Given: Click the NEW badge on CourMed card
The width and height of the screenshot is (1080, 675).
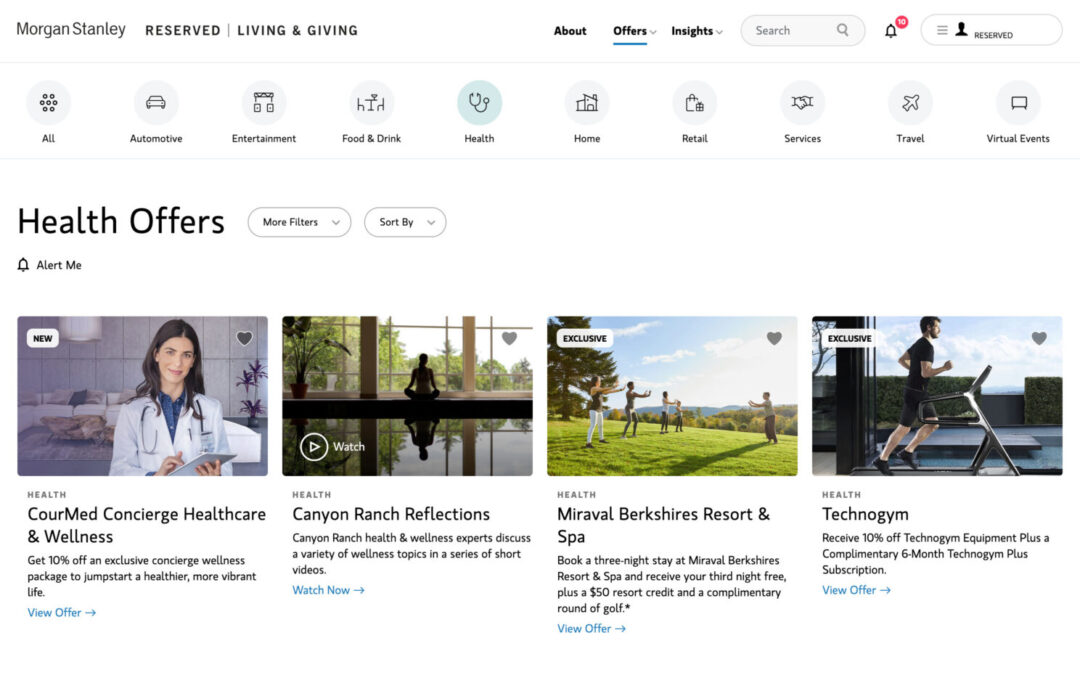Looking at the screenshot, I should click(43, 338).
